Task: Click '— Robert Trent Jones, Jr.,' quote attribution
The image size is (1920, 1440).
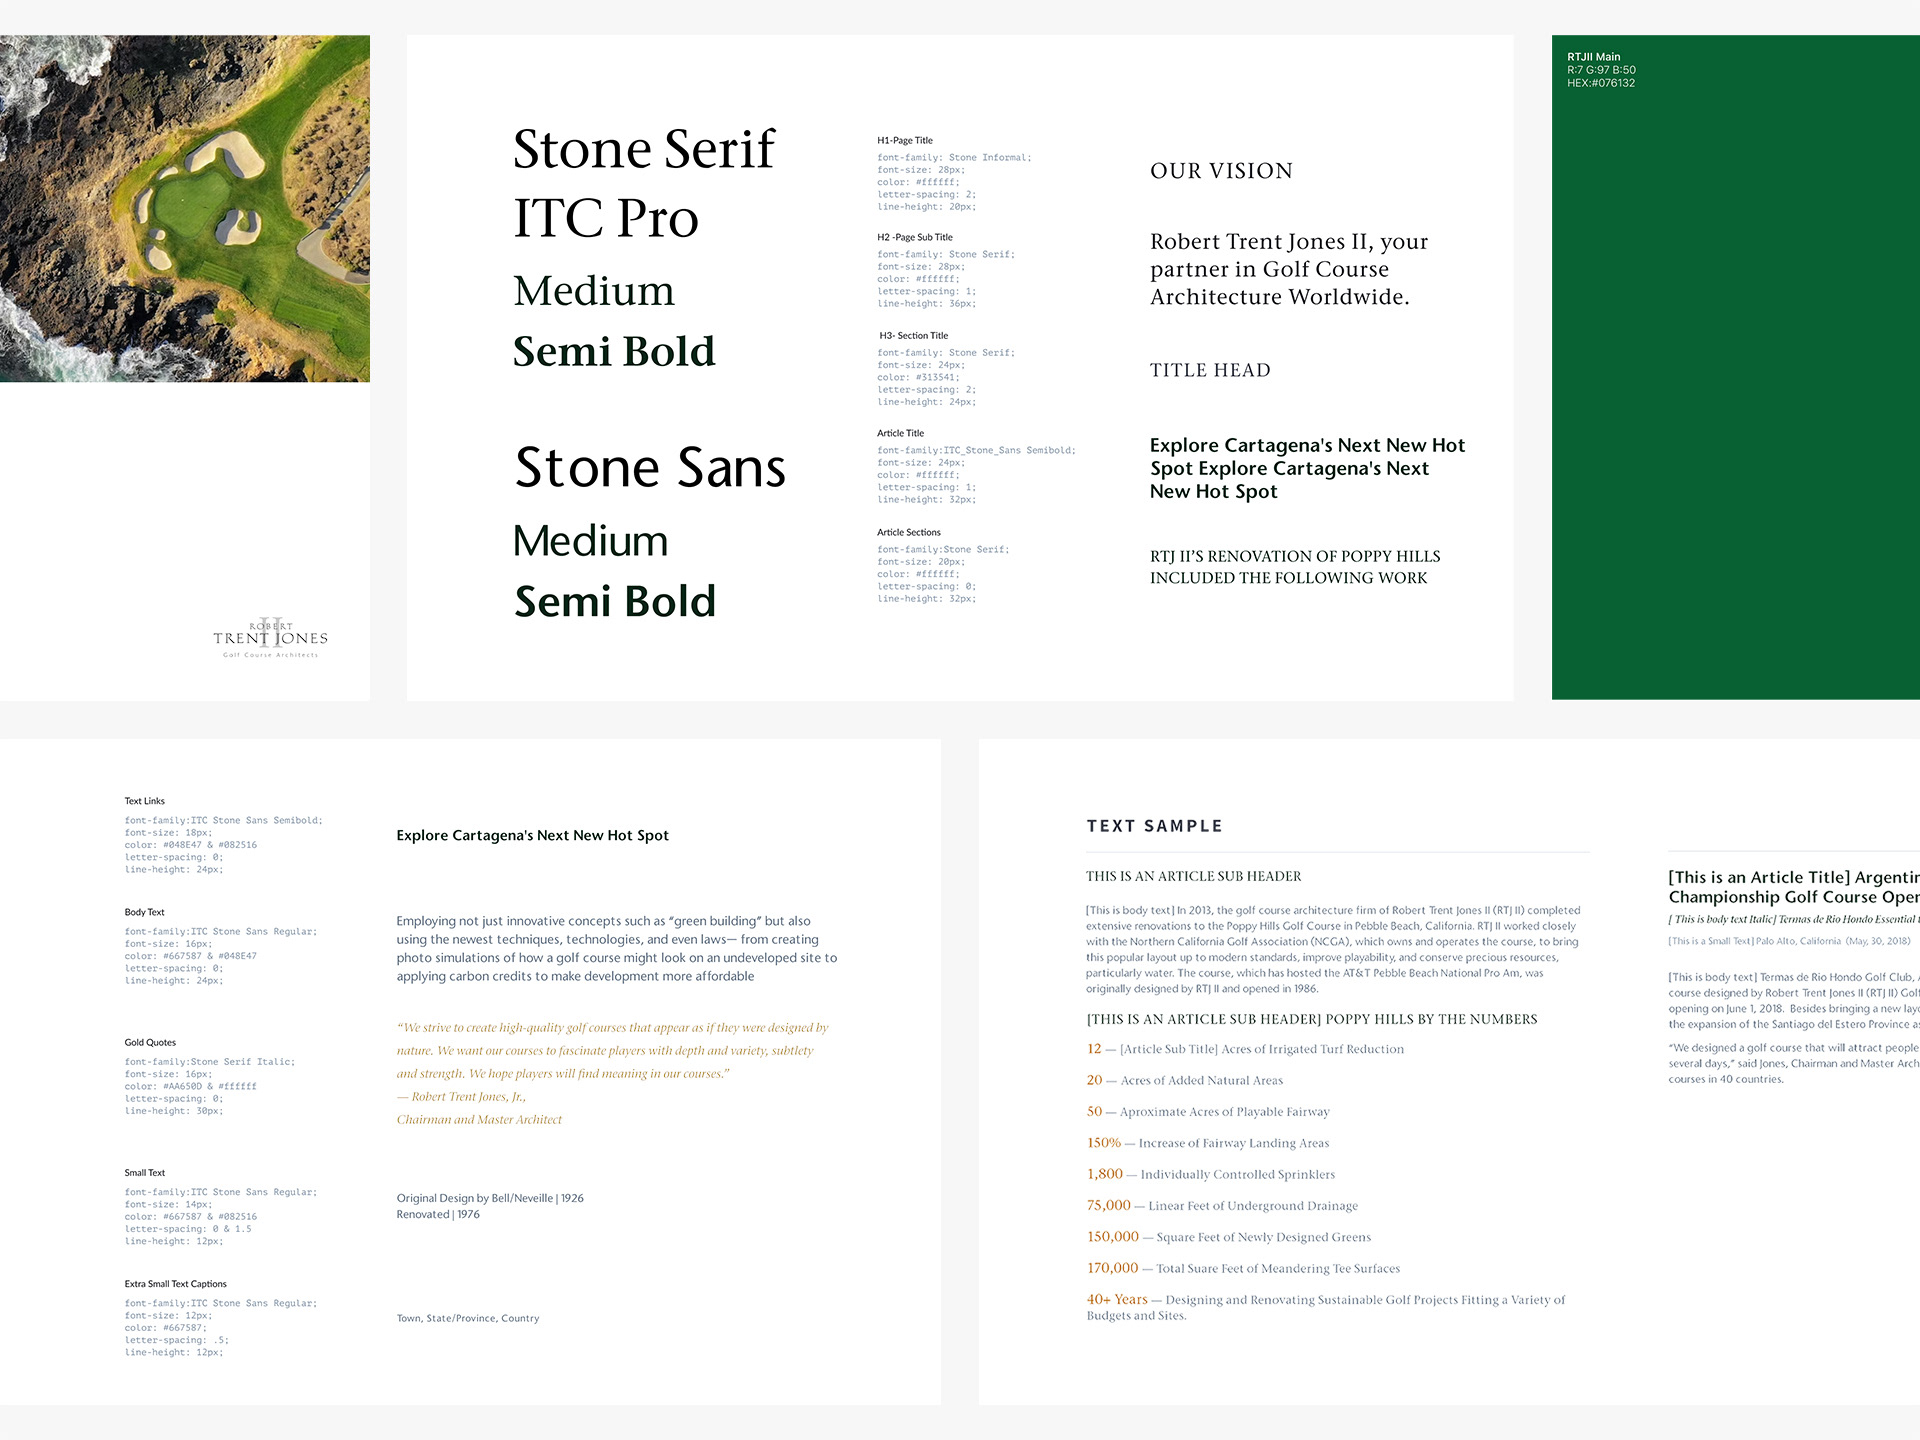Action: point(461,1096)
